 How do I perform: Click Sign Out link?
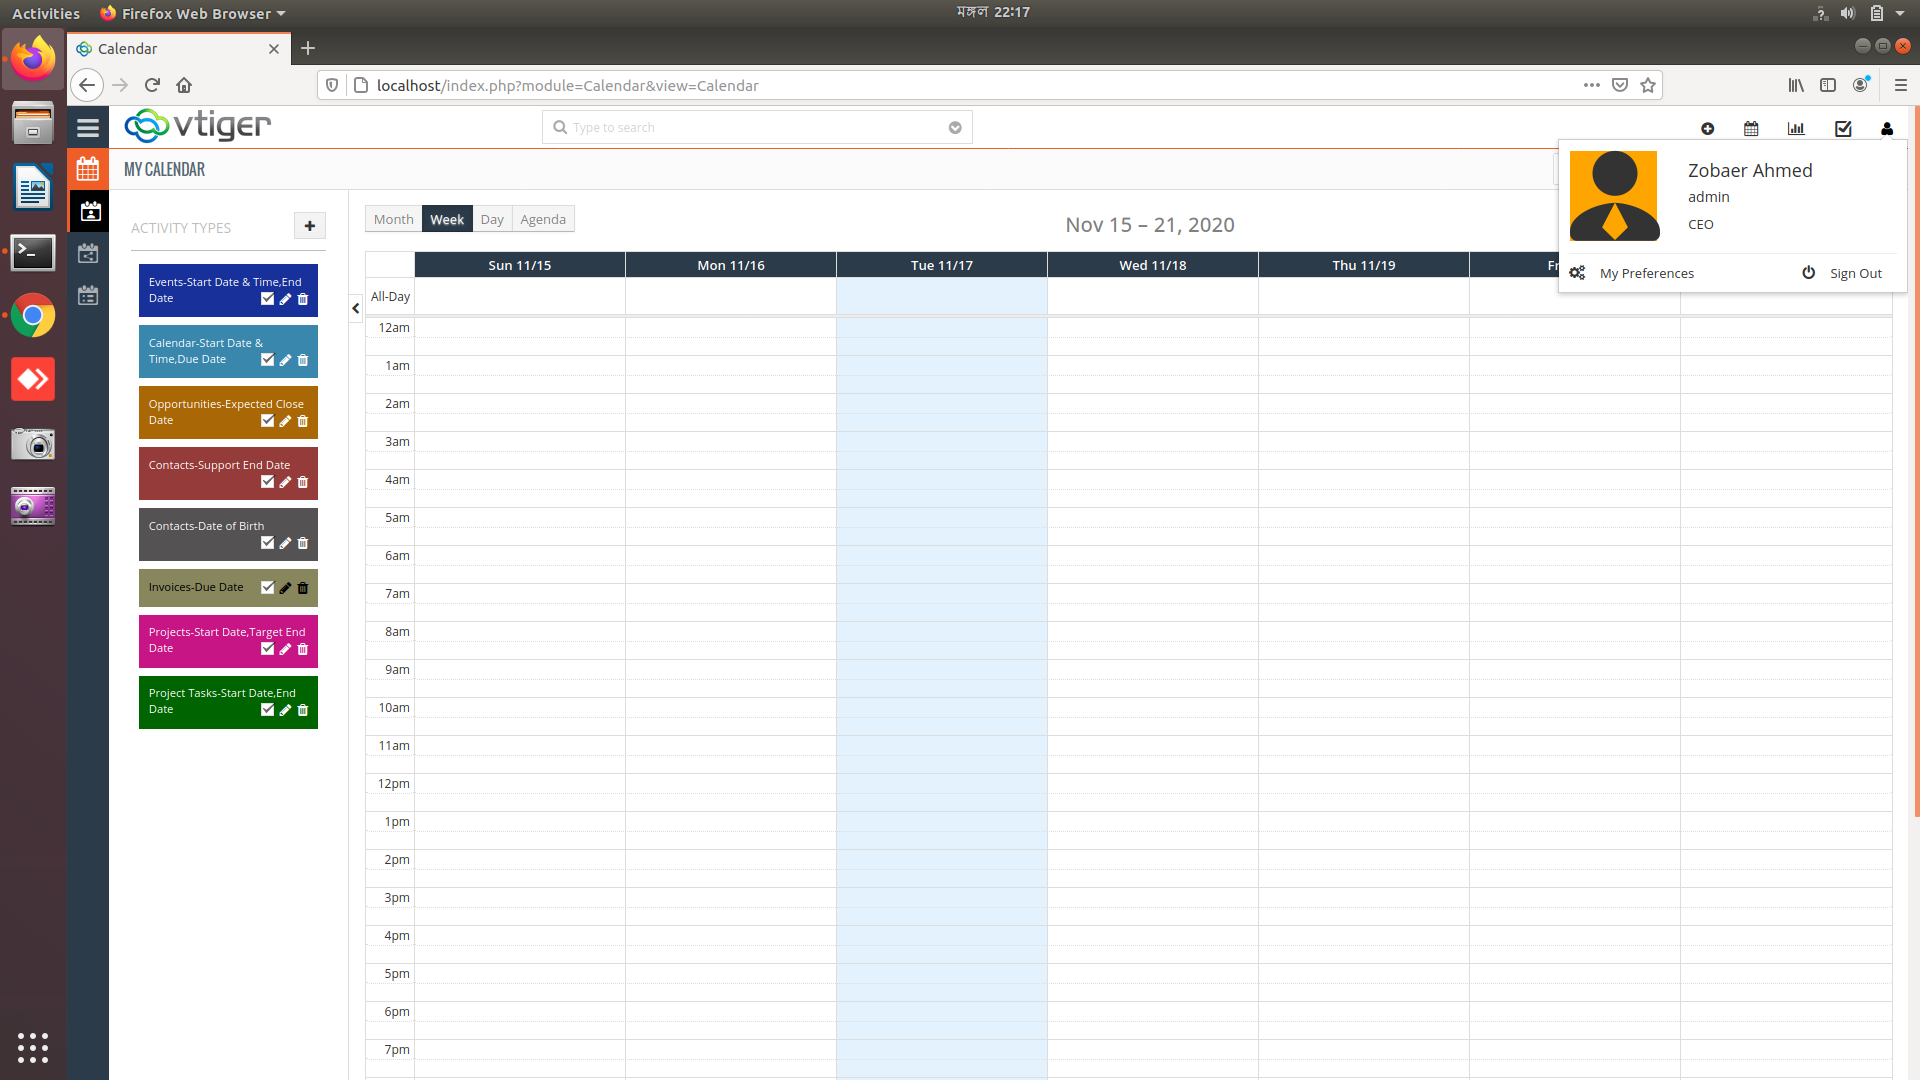click(x=1855, y=274)
